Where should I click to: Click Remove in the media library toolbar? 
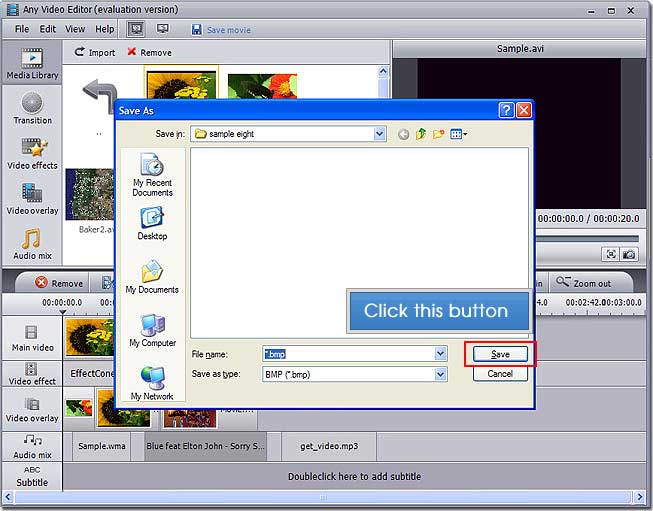[x=150, y=52]
